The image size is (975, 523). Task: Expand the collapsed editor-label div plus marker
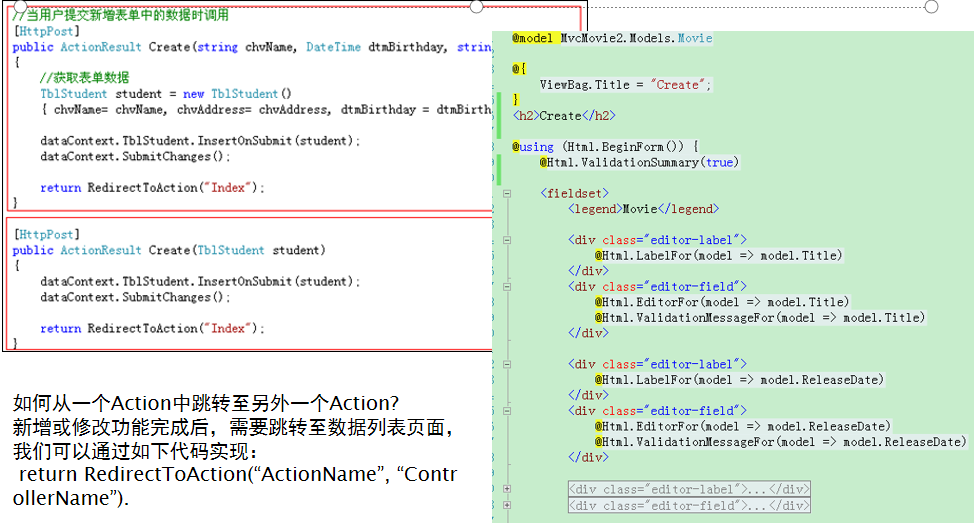[507, 489]
